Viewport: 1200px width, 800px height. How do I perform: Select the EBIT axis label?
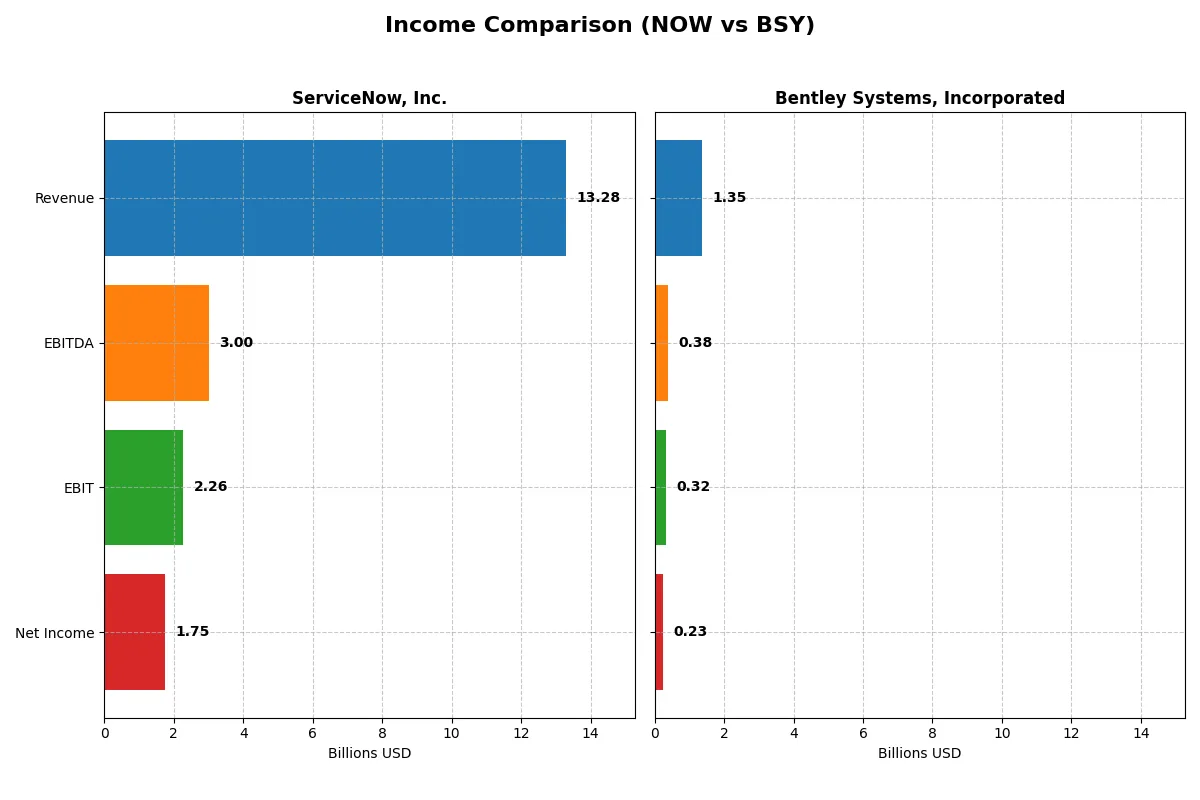(78, 488)
